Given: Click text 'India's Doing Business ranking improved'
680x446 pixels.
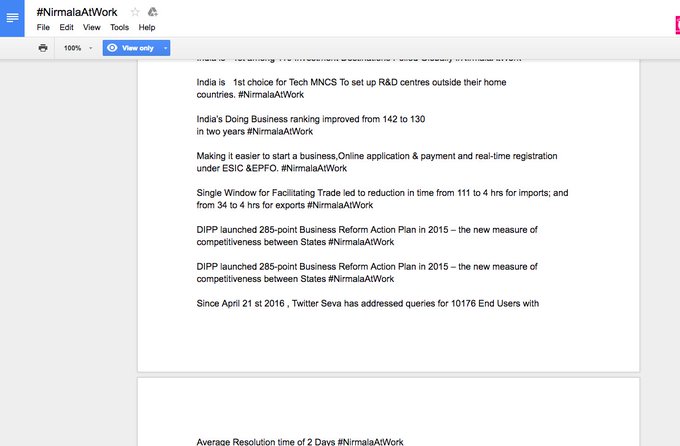Looking at the screenshot, I should pyautogui.click(x=278, y=119).
